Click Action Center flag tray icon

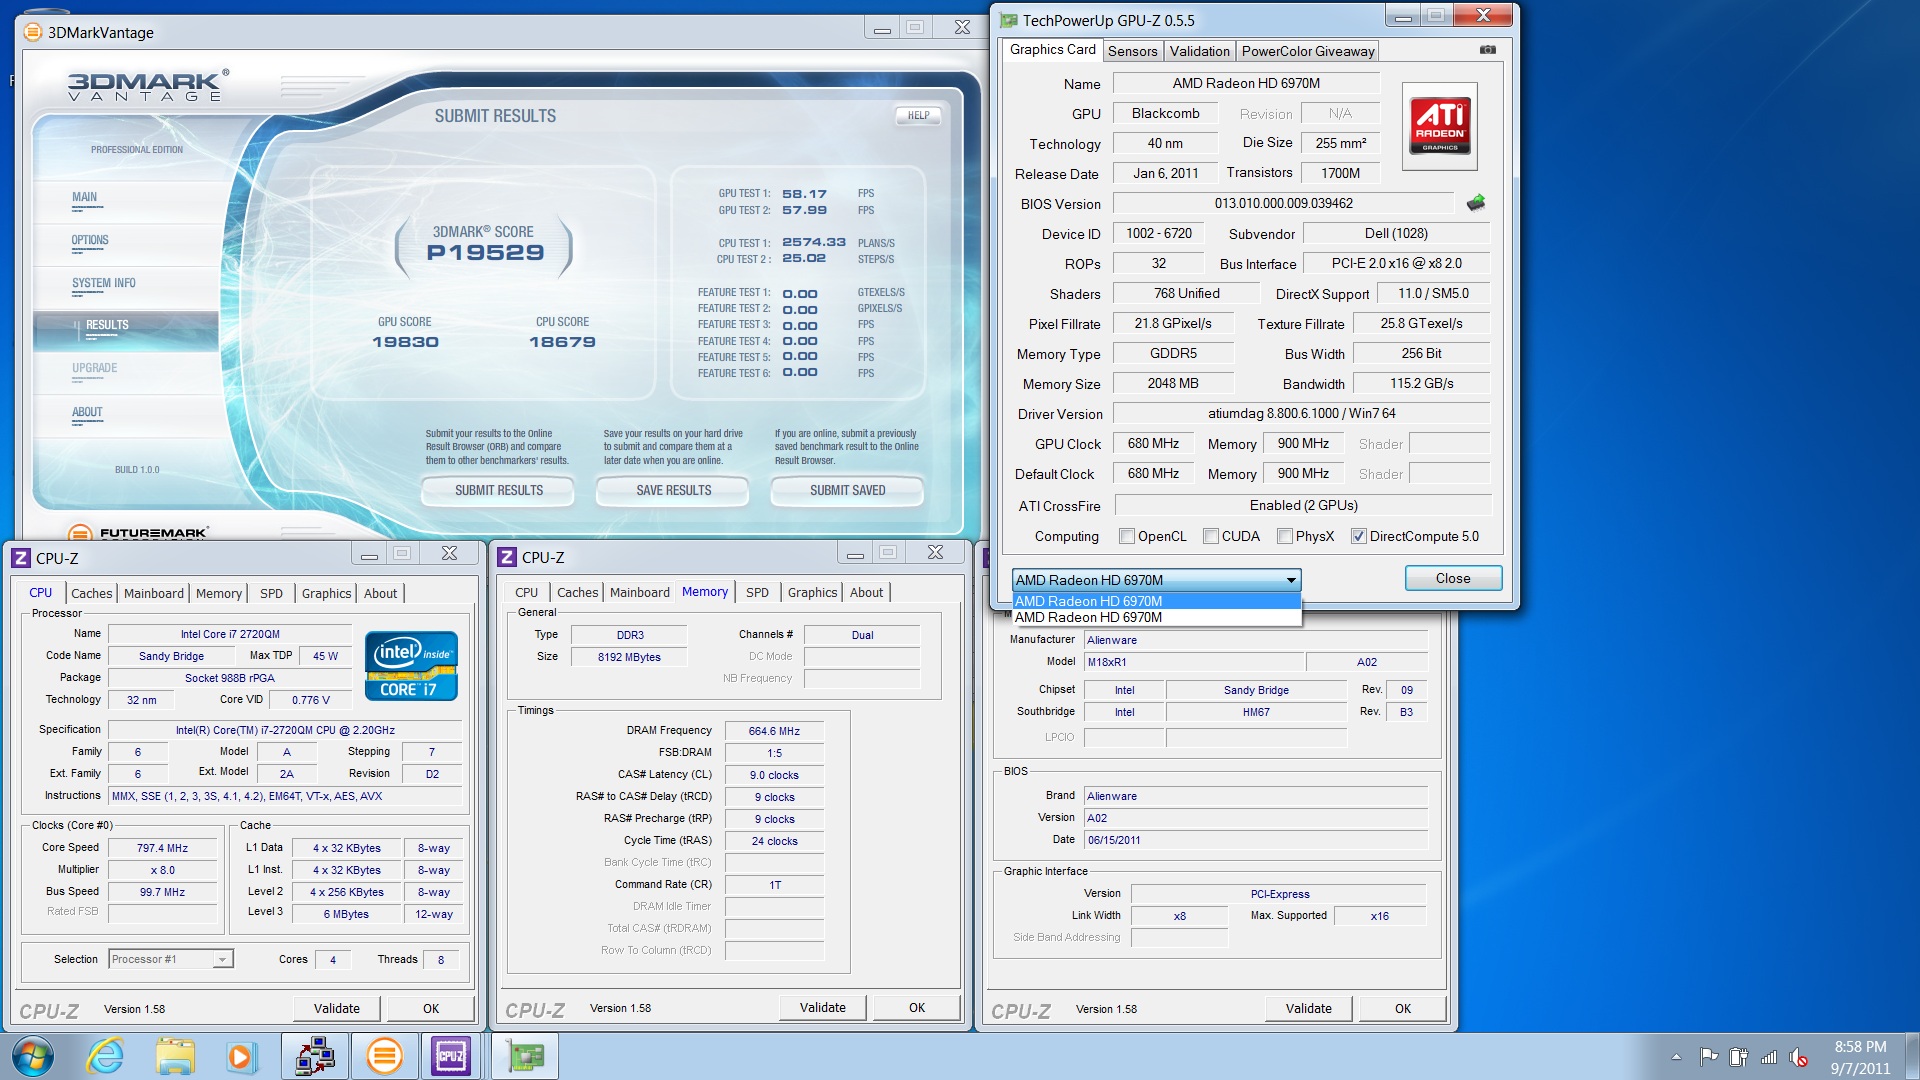click(x=1709, y=1056)
